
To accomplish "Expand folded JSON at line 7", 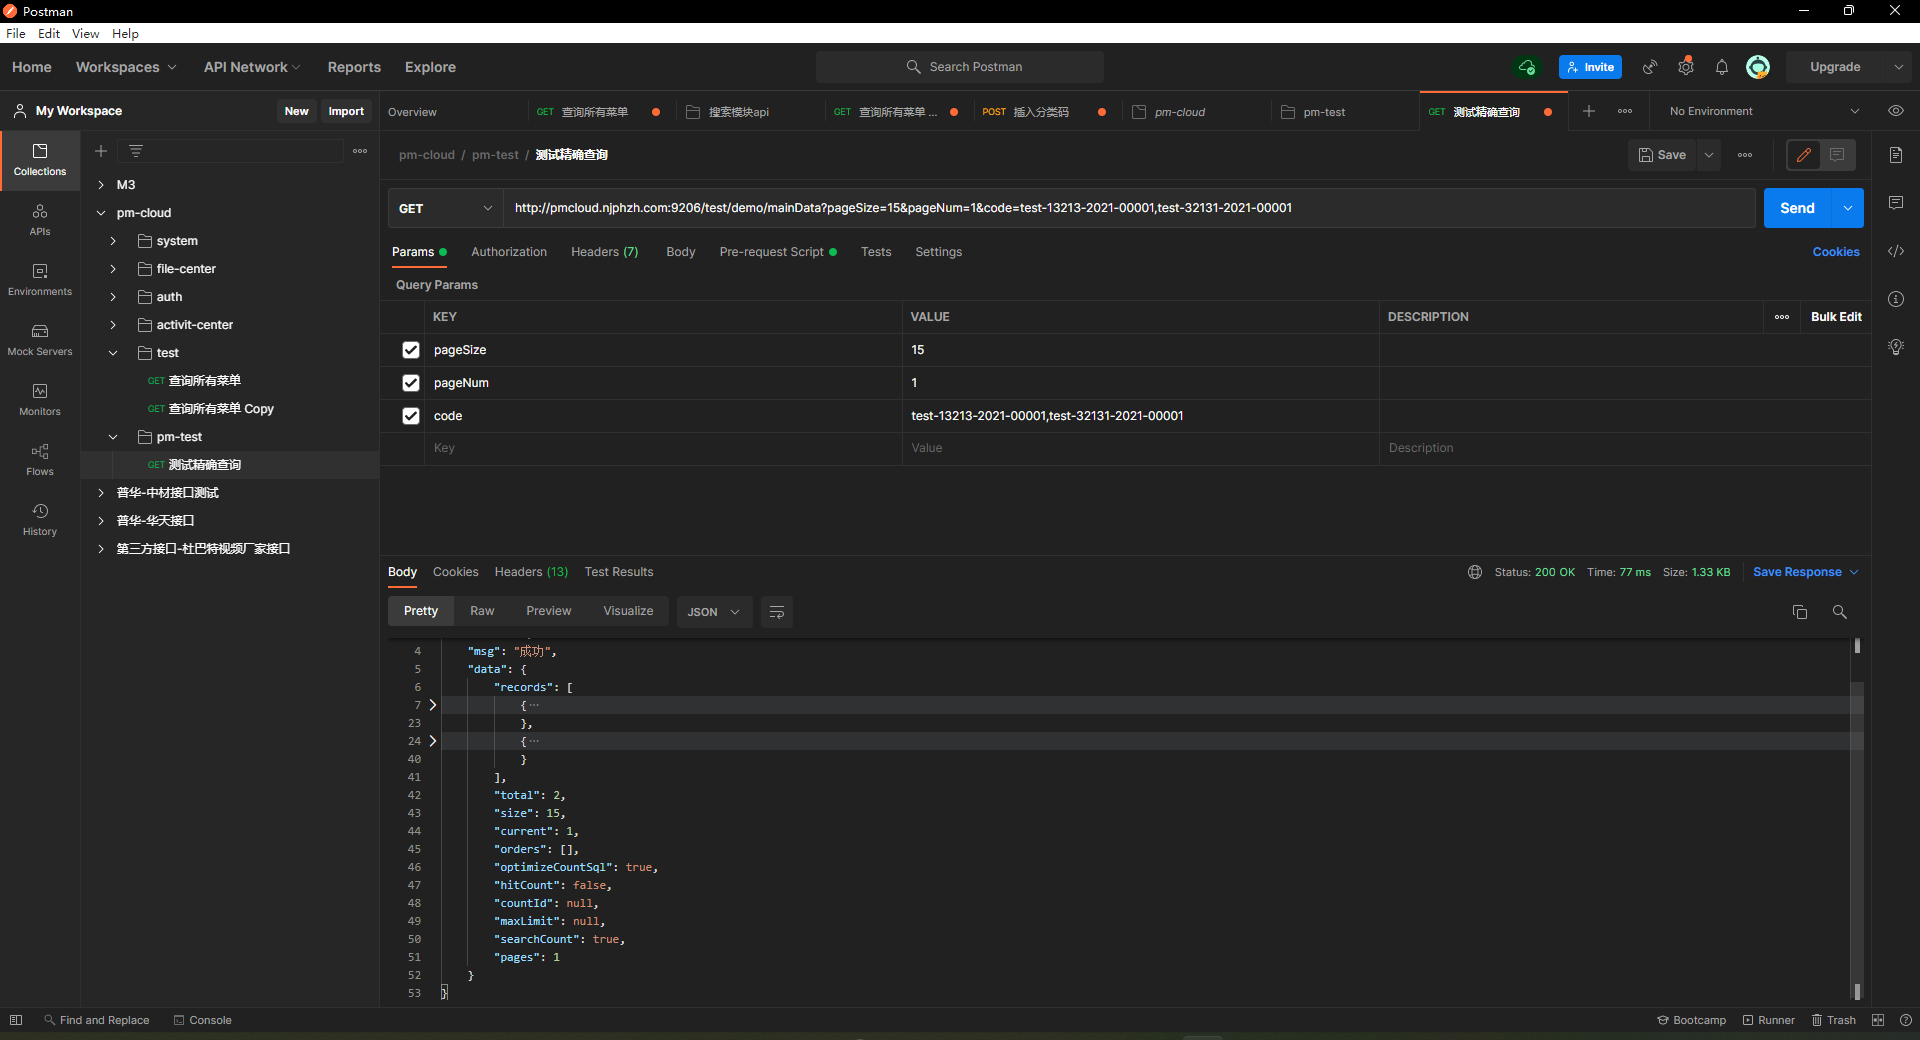I will [433, 705].
